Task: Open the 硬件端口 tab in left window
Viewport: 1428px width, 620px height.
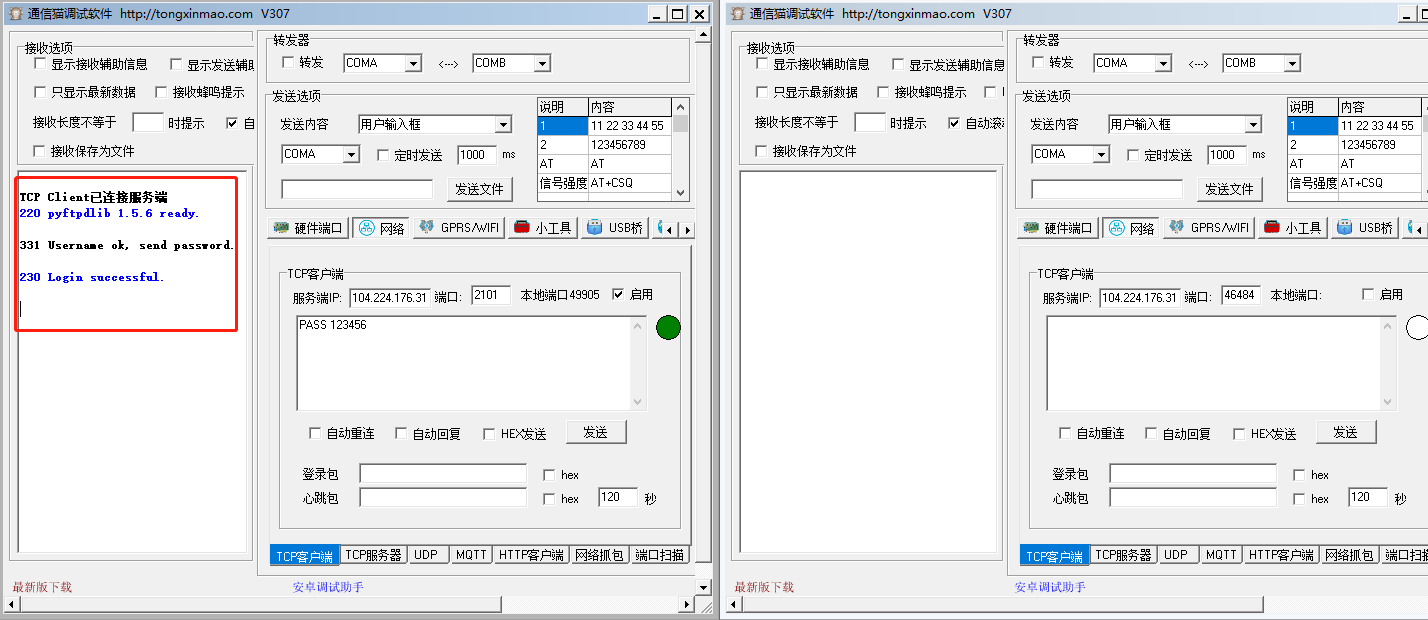Action: coord(307,228)
